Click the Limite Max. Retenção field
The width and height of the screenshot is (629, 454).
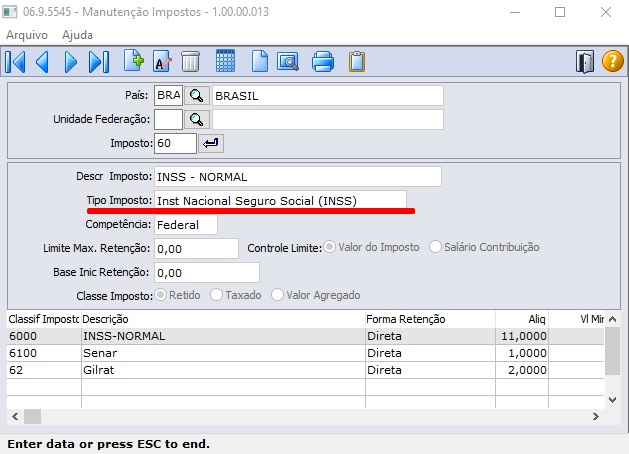[197, 249]
